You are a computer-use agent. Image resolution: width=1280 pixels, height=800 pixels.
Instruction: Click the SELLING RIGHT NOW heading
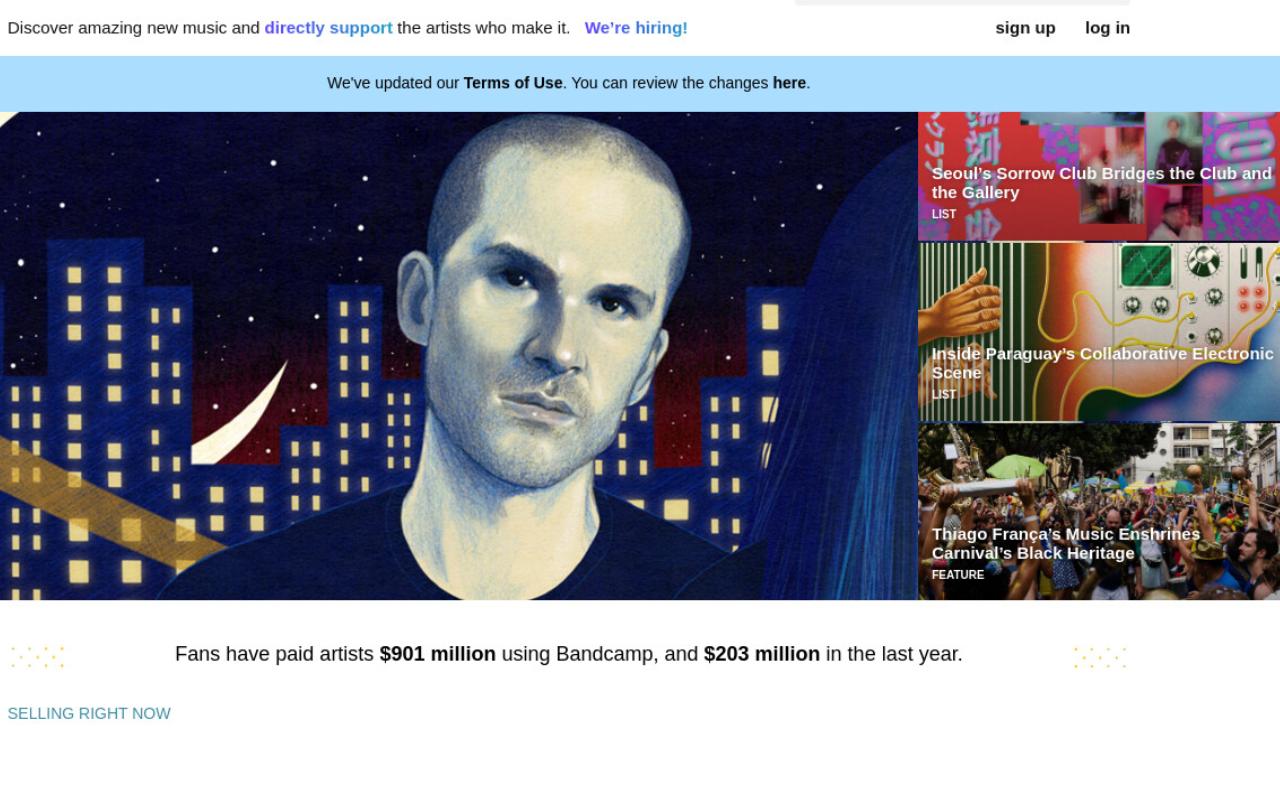pos(89,713)
